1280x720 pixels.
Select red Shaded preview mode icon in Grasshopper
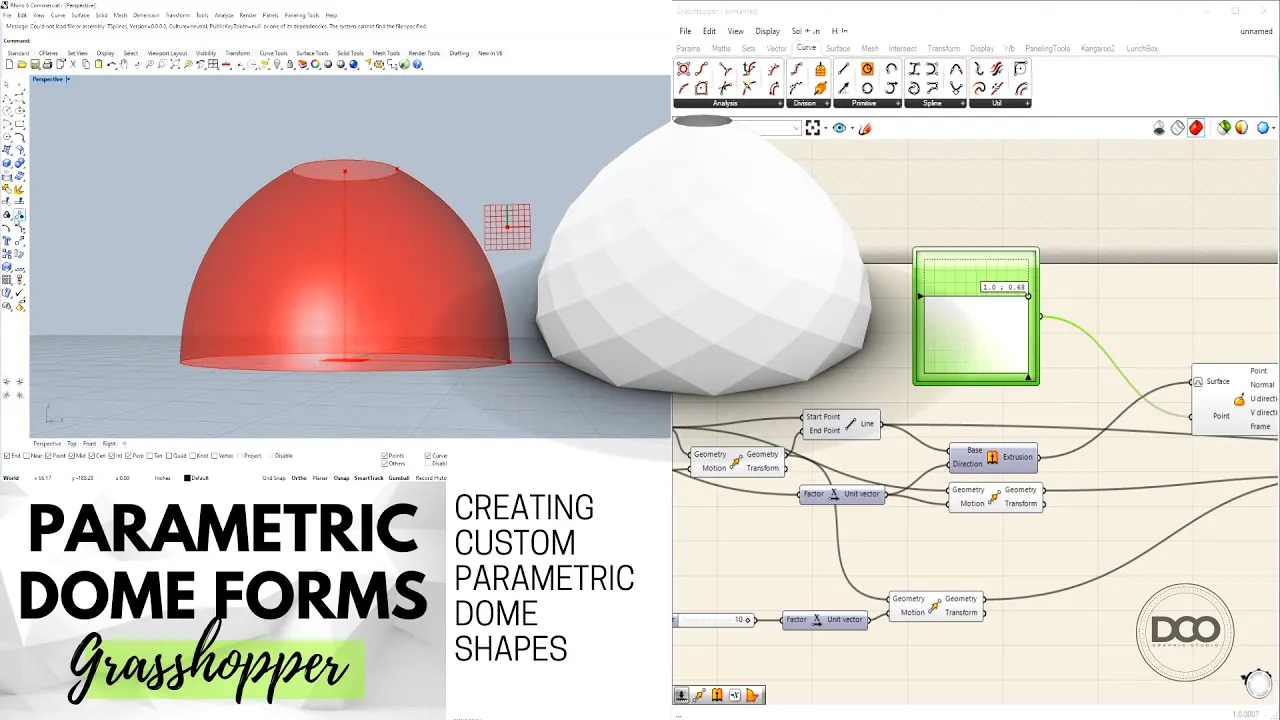(1196, 128)
